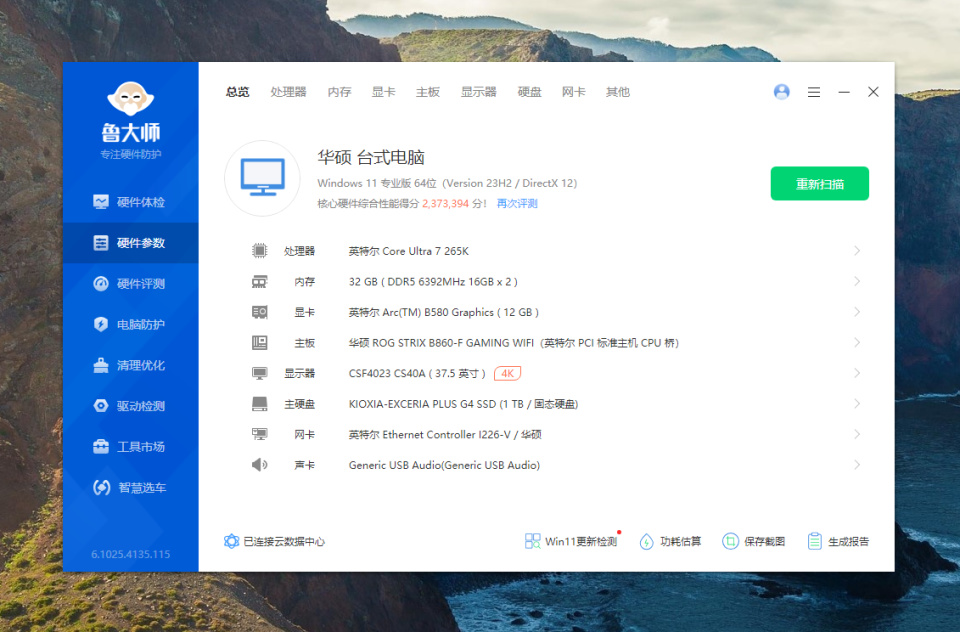Click the 处理器 CPU chip icon
The image size is (960, 632).
click(x=260, y=250)
